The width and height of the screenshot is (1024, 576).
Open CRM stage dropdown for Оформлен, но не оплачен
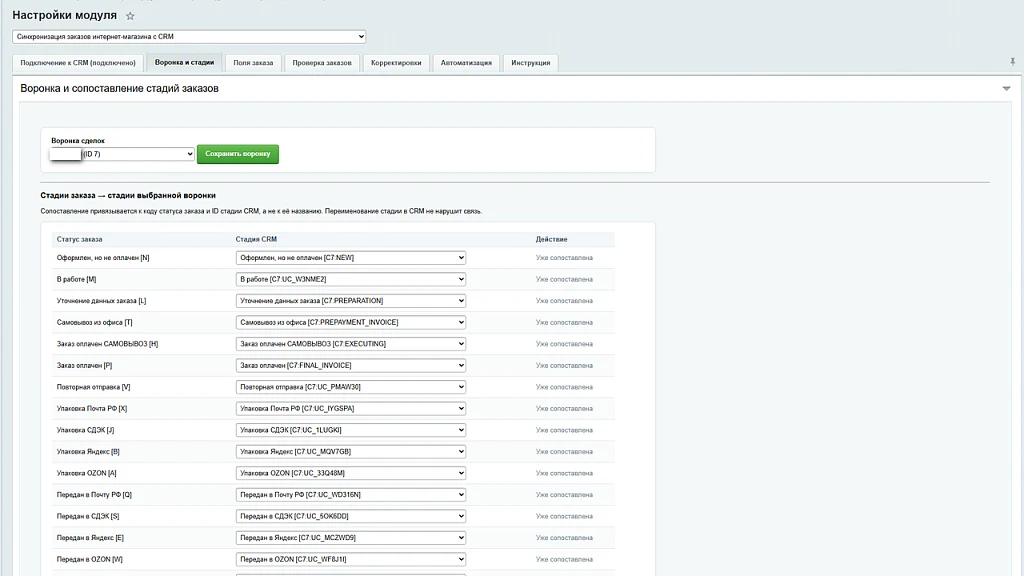click(x=351, y=258)
